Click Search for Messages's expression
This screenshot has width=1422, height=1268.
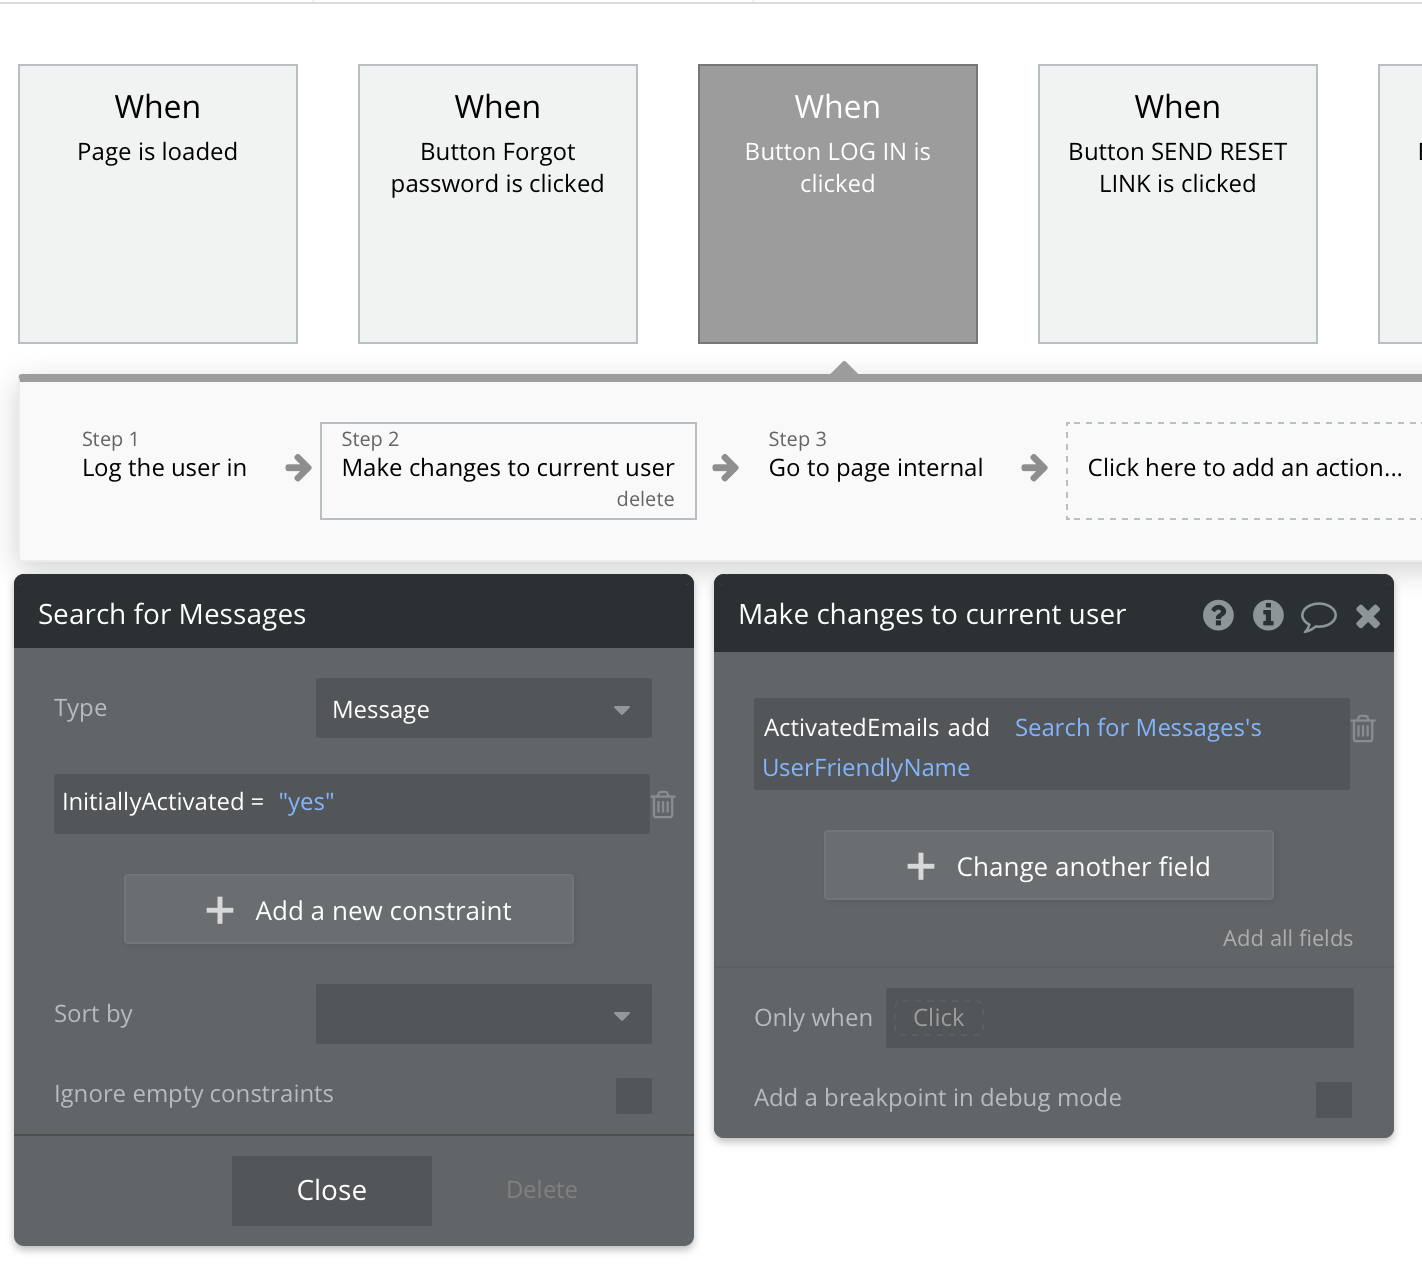click(1138, 728)
